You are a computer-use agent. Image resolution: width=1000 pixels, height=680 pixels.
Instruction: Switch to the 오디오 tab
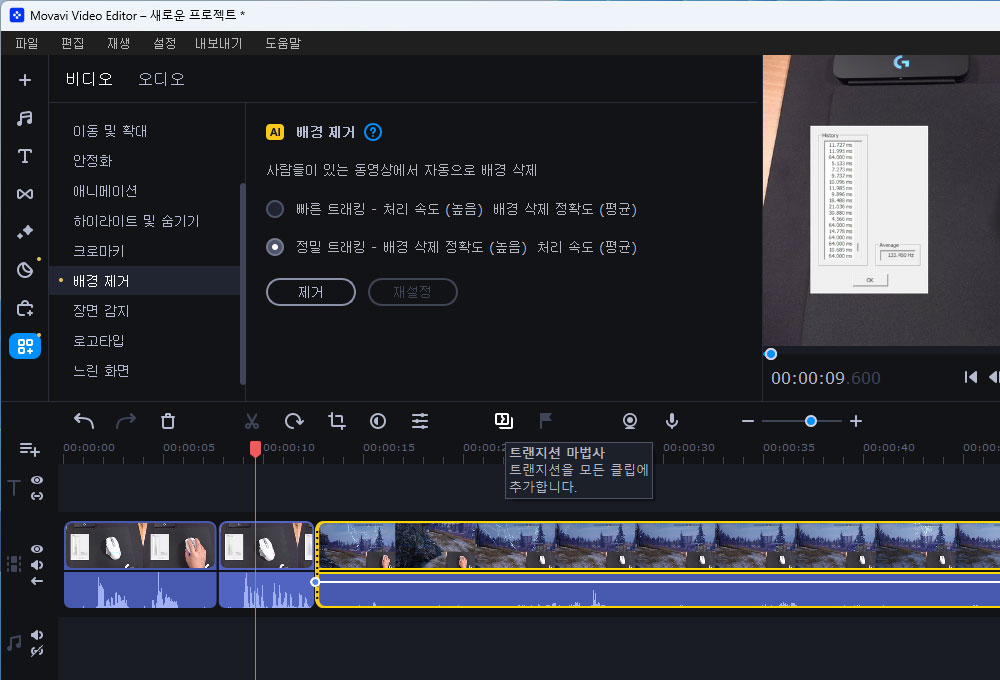point(161,79)
